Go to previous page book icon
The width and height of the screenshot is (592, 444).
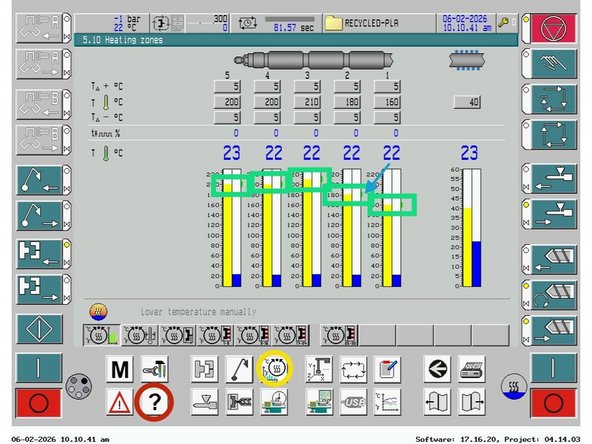tap(437, 402)
